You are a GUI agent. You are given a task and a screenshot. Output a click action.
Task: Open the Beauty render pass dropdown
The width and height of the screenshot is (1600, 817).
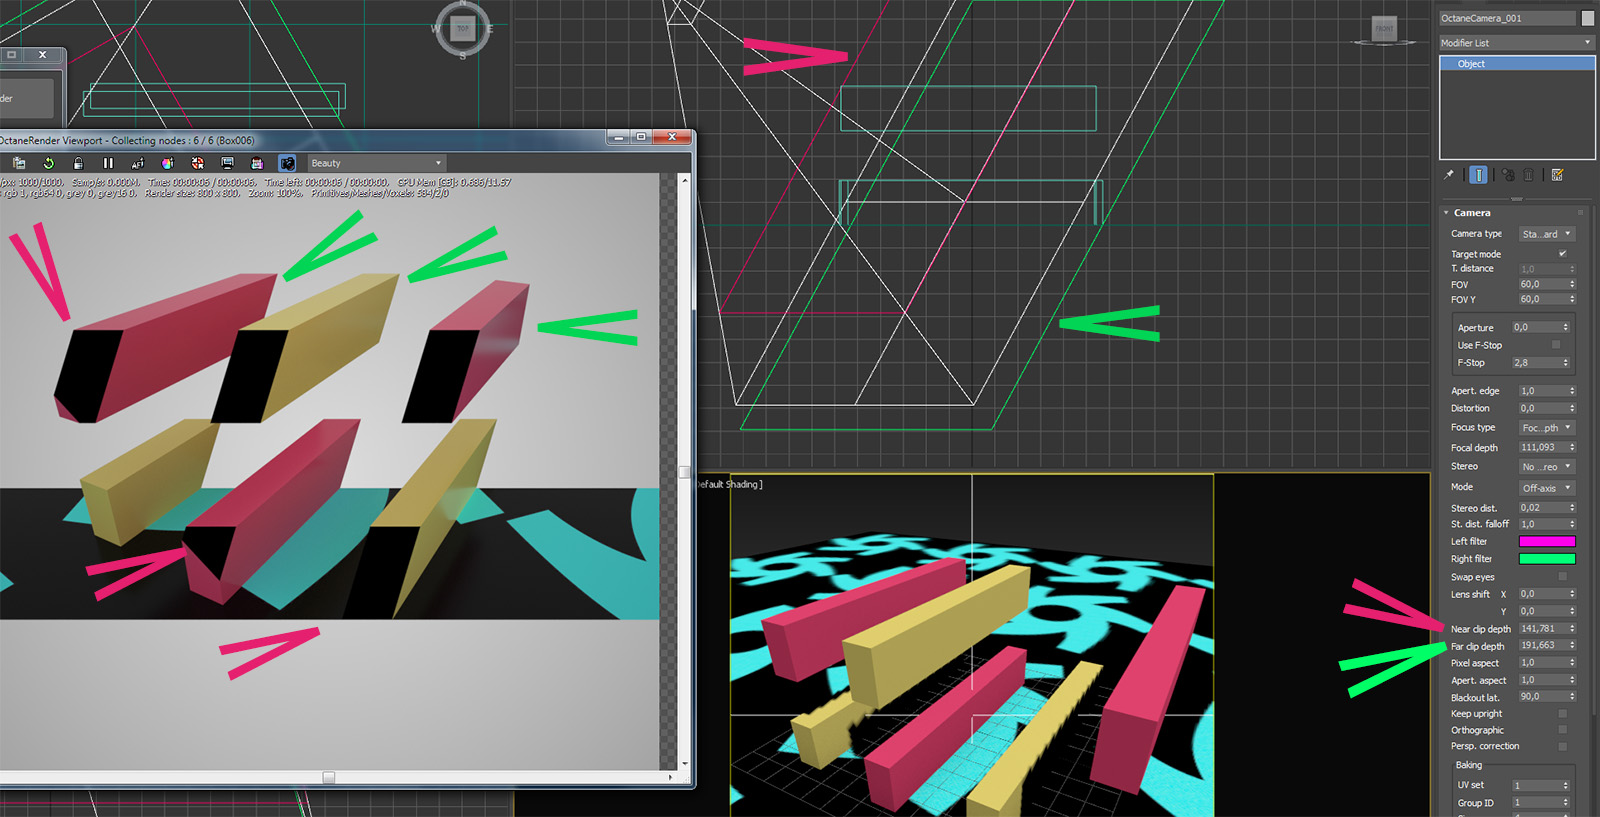pyautogui.click(x=375, y=163)
